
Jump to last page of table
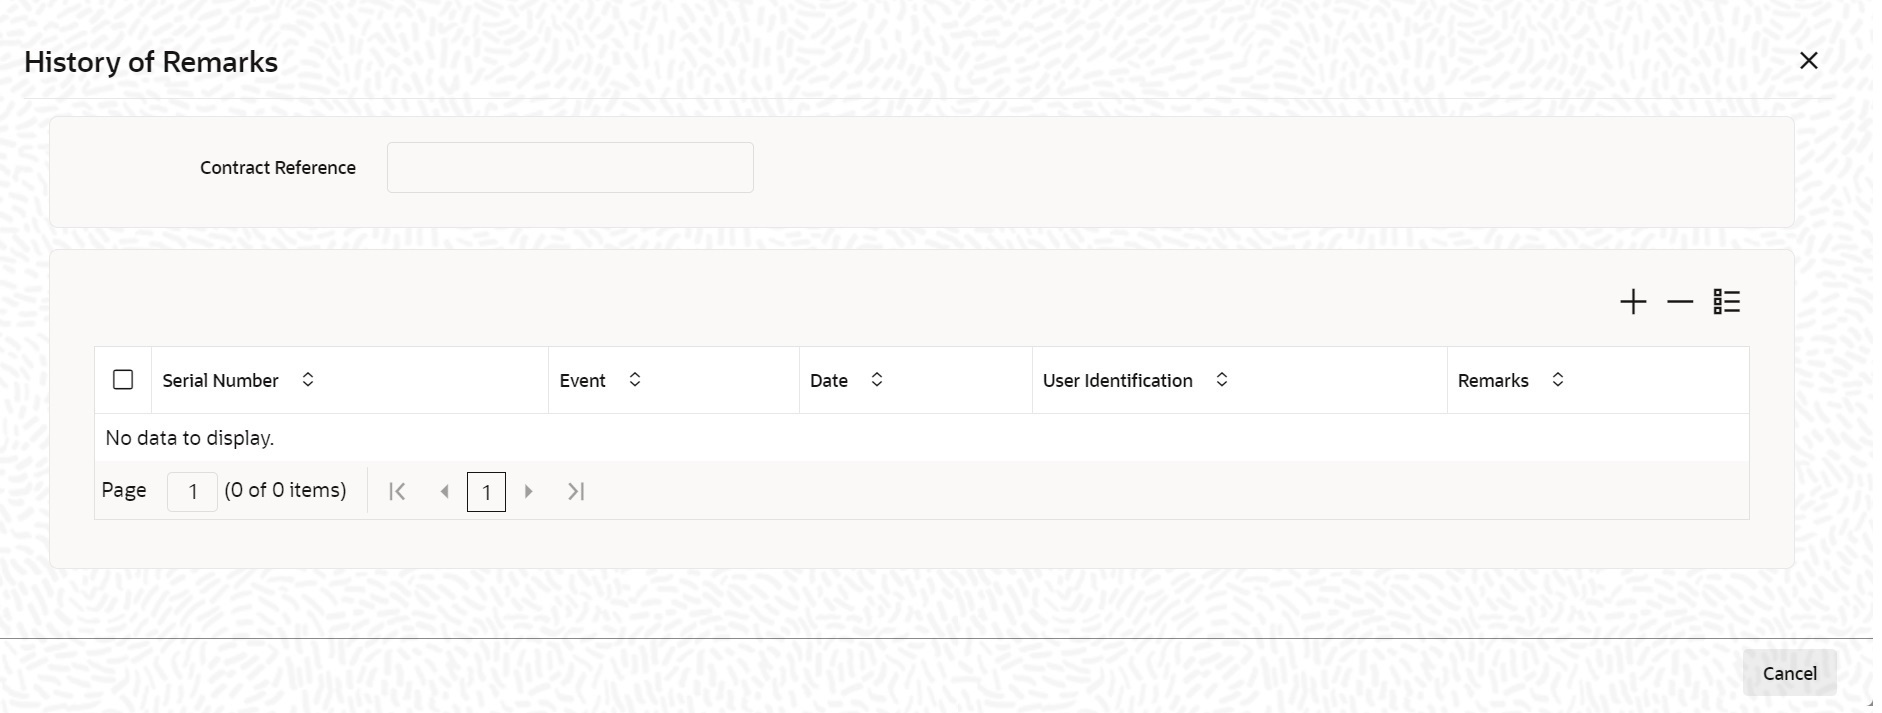[x=576, y=491]
